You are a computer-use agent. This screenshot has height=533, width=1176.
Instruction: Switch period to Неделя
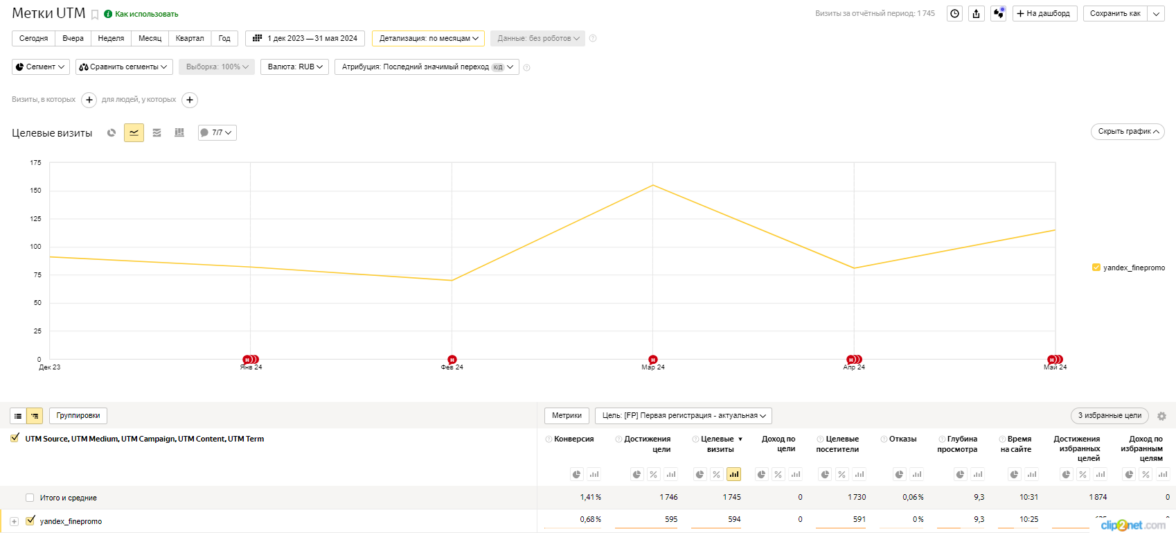click(x=111, y=38)
